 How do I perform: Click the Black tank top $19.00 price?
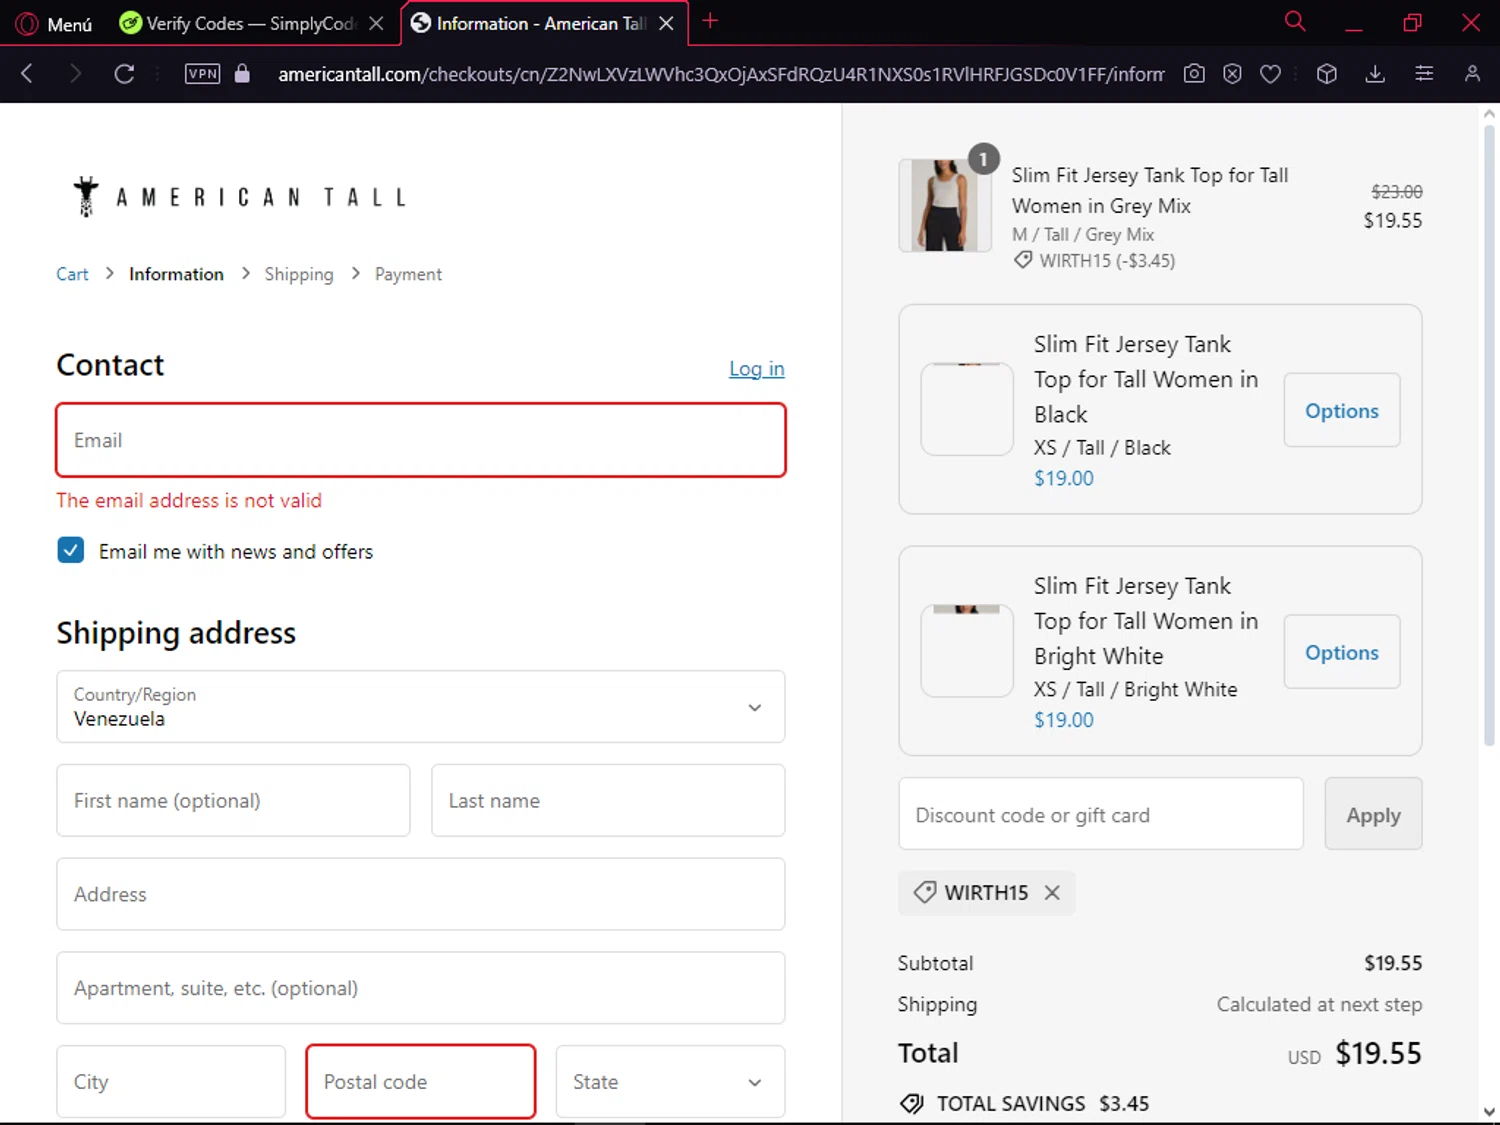point(1064,478)
